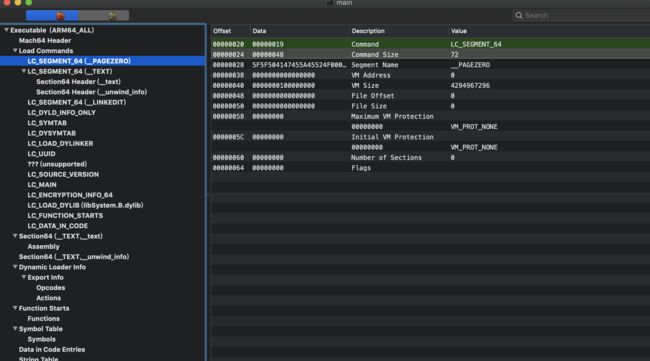Select the Flags row
This screenshot has width=650, height=361.
coord(430,168)
